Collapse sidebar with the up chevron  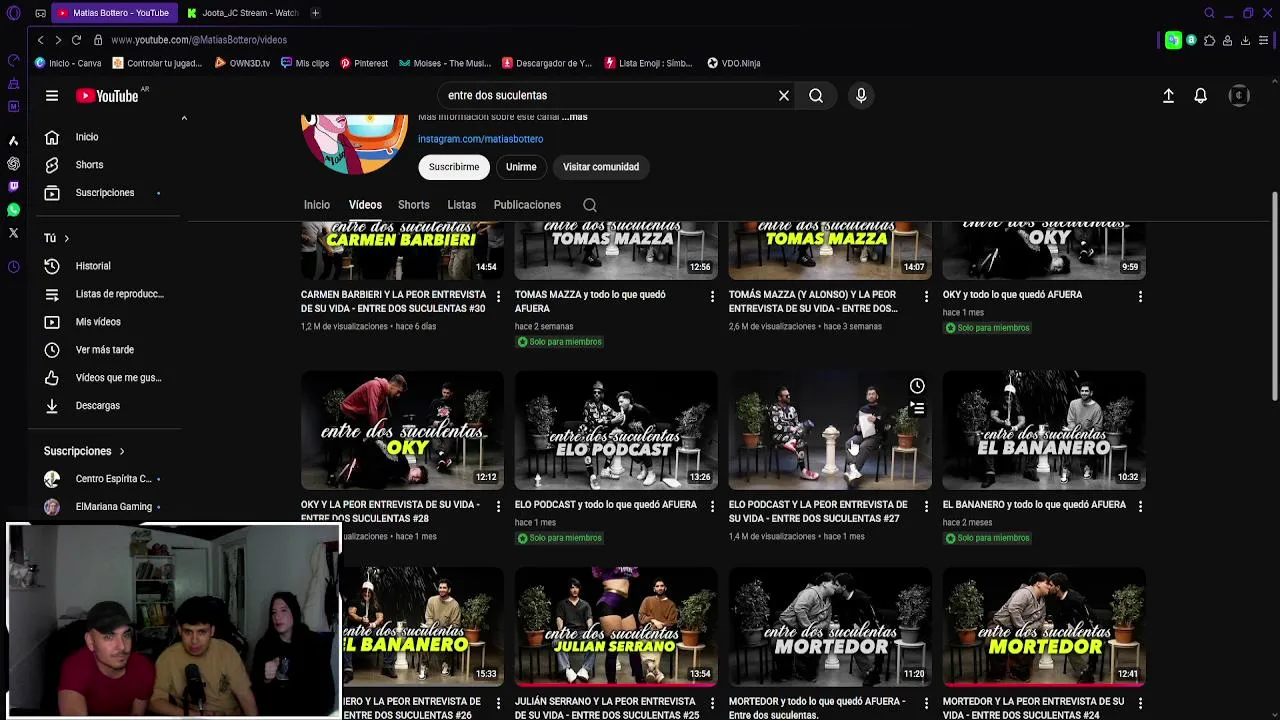click(x=184, y=118)
